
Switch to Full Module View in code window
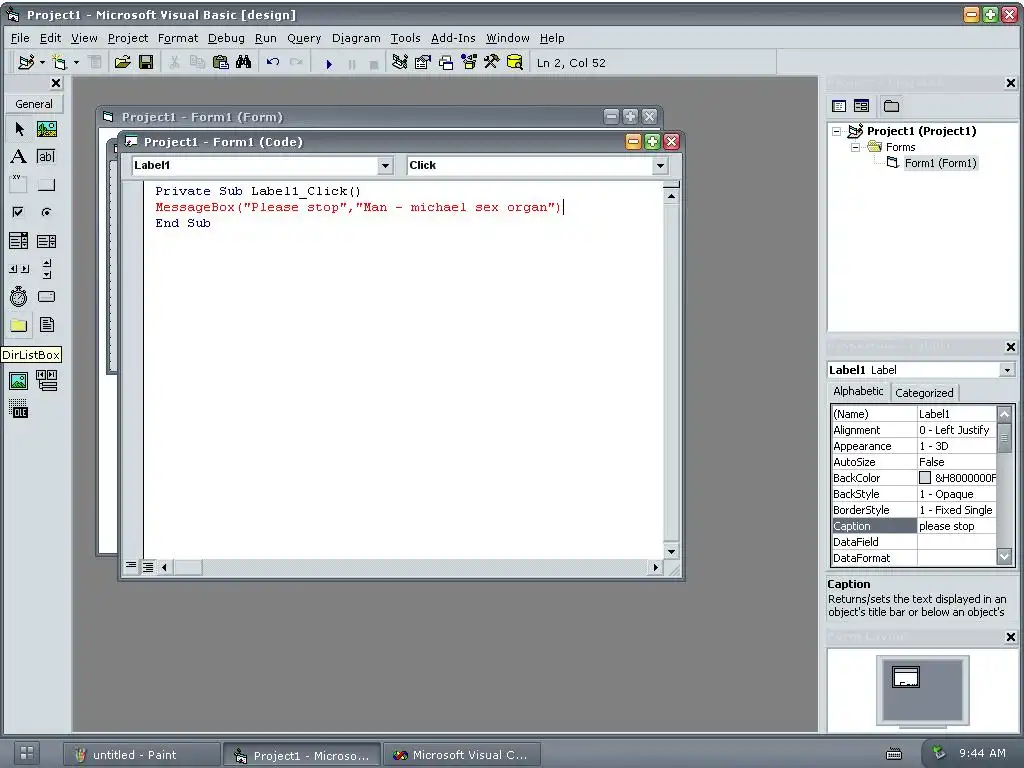pyautogui.click(x=148, y=567)
